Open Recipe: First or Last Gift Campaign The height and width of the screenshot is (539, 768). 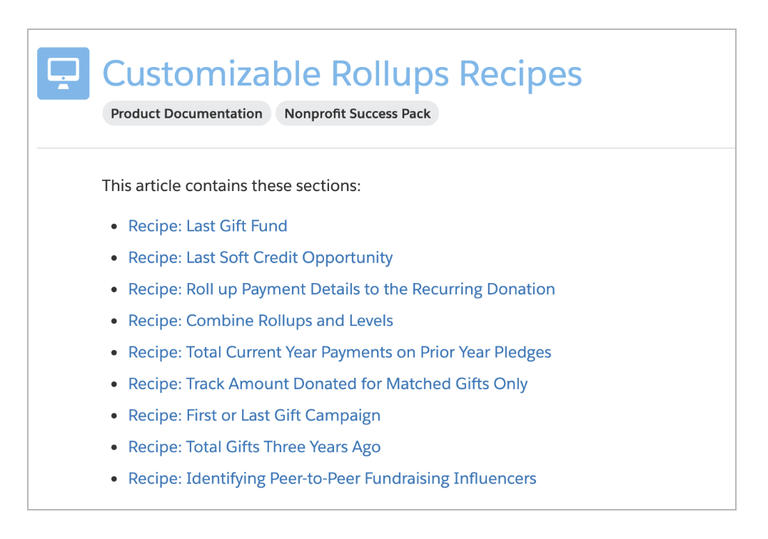[254, 416]
